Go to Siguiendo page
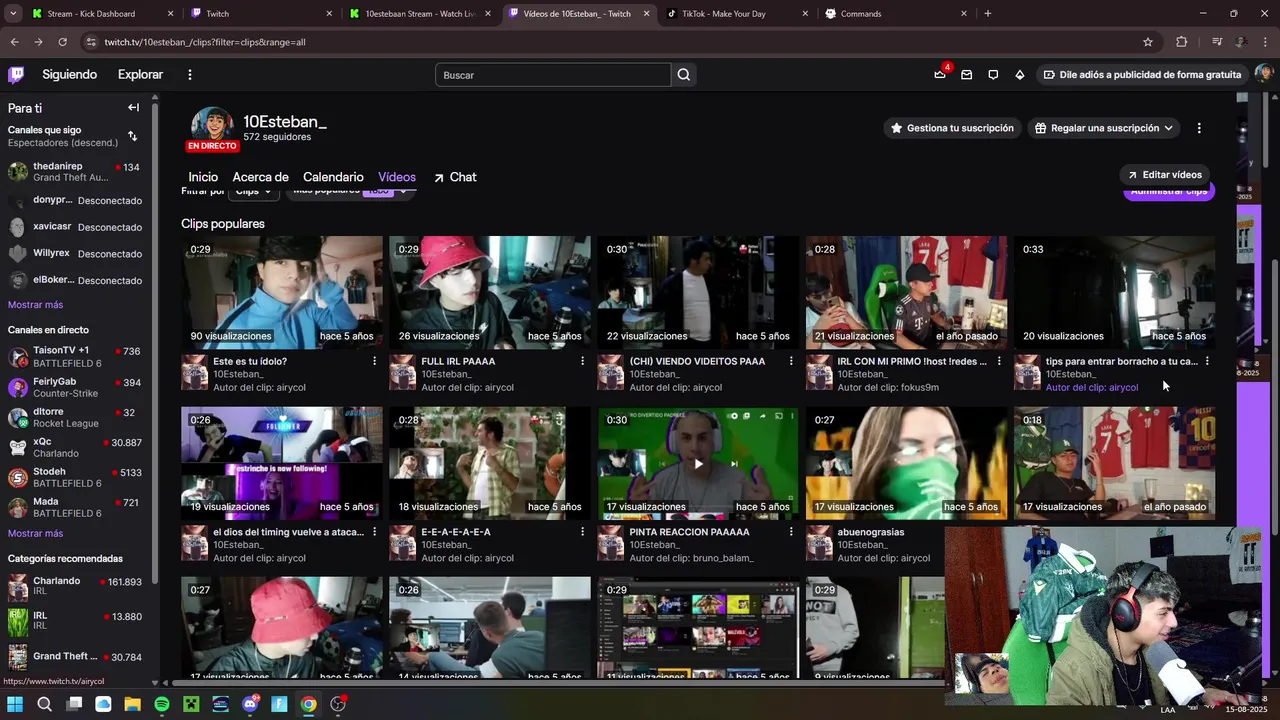 (69, 75)
